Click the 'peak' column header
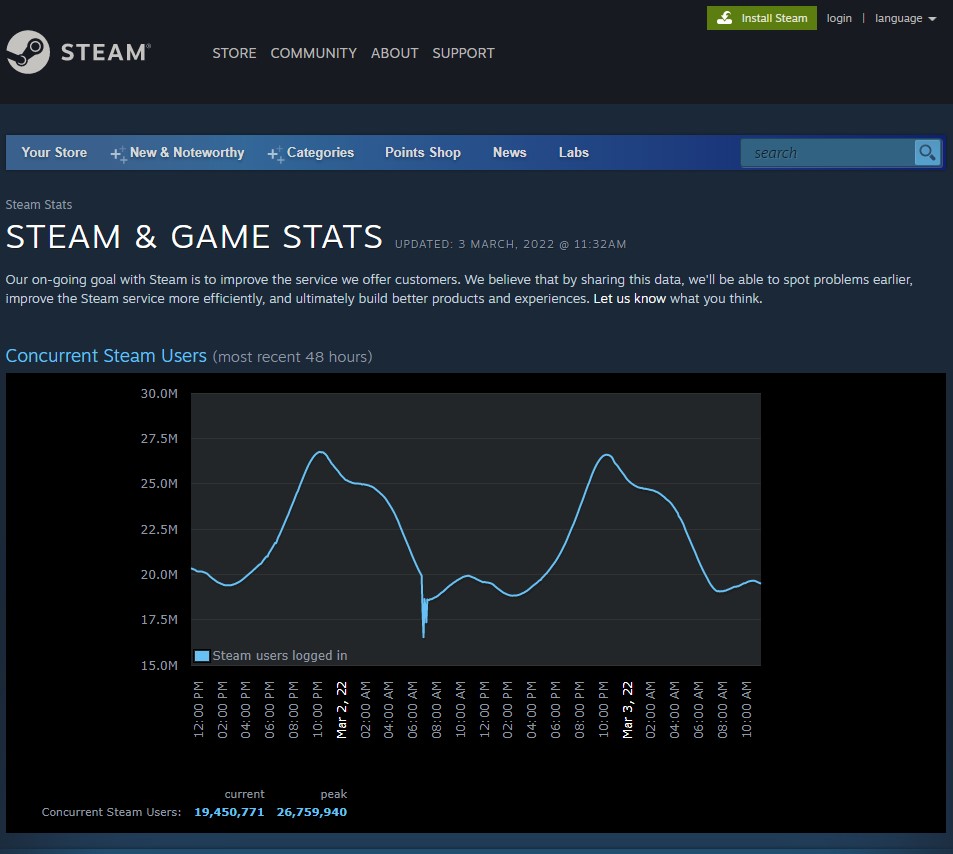 coord(334,794)
